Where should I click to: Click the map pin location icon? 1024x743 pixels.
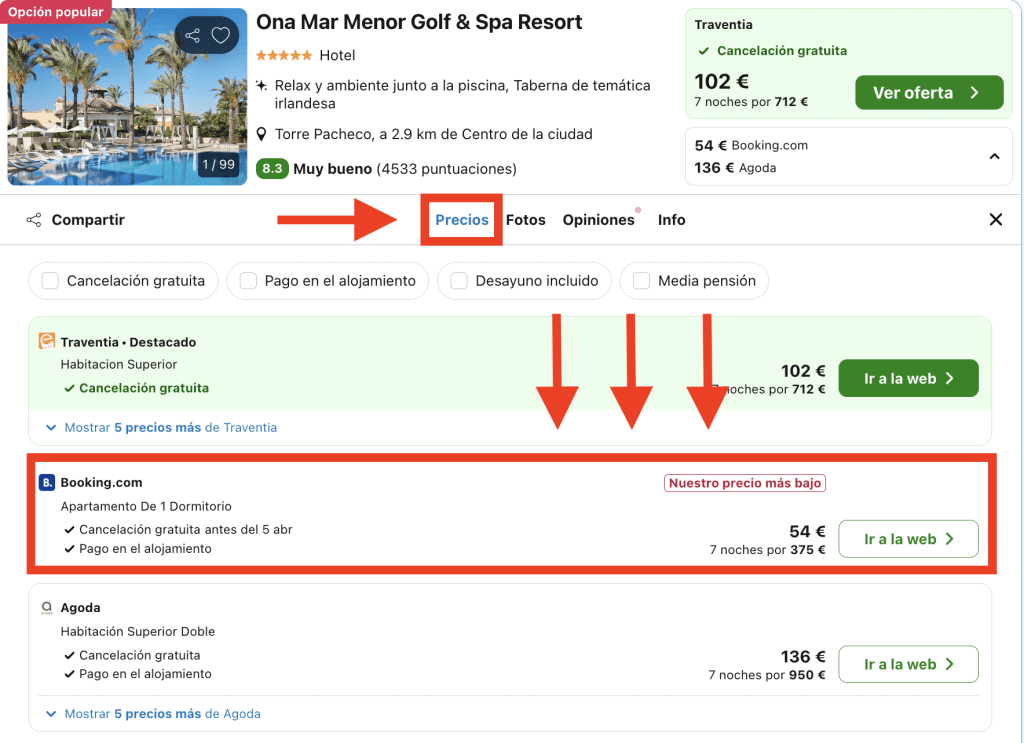262,134
